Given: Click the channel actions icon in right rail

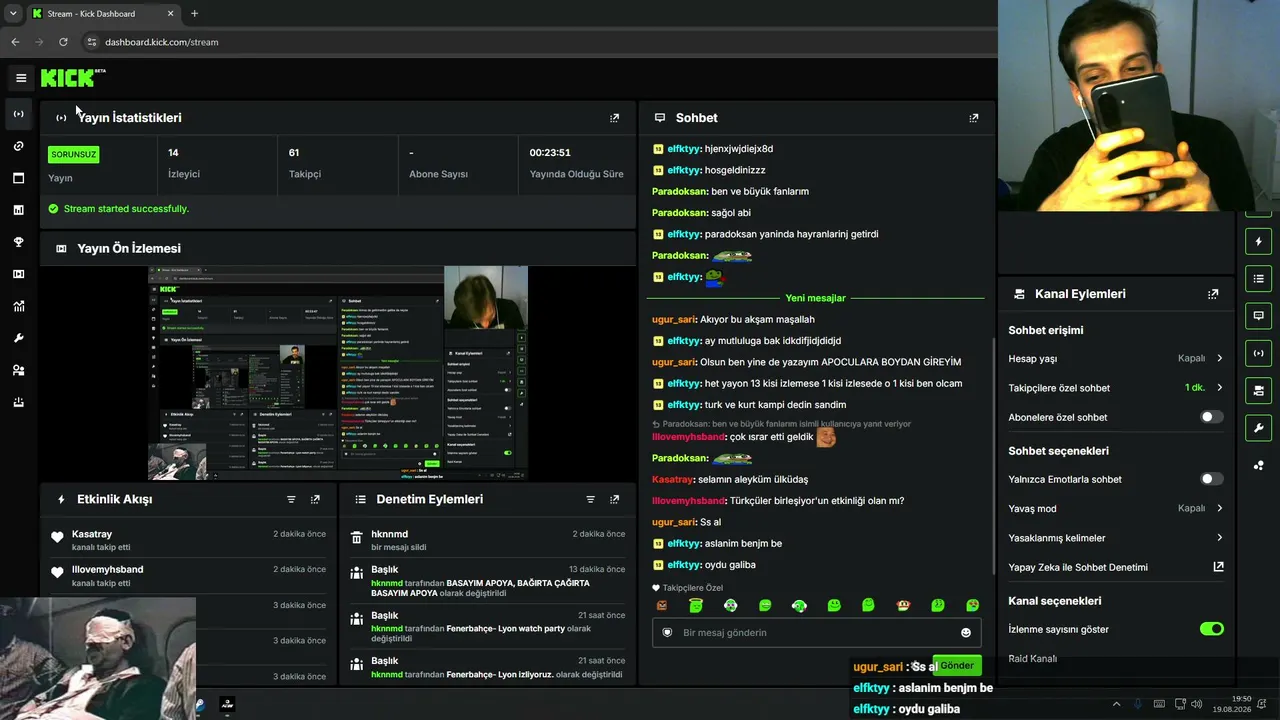Looking at the screenshot, I should (x=1259, y=390).
